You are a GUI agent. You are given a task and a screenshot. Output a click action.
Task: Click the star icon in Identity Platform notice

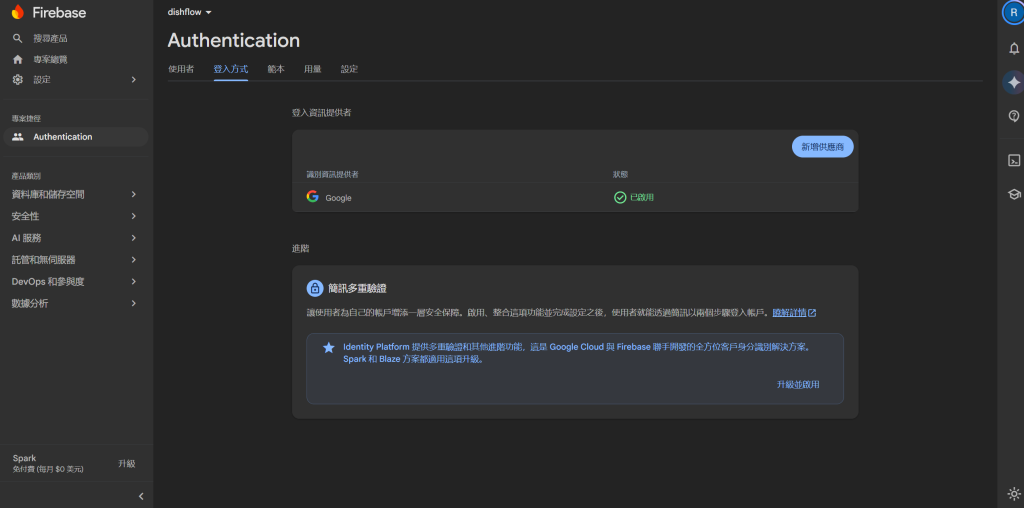[x=328, y=347]
